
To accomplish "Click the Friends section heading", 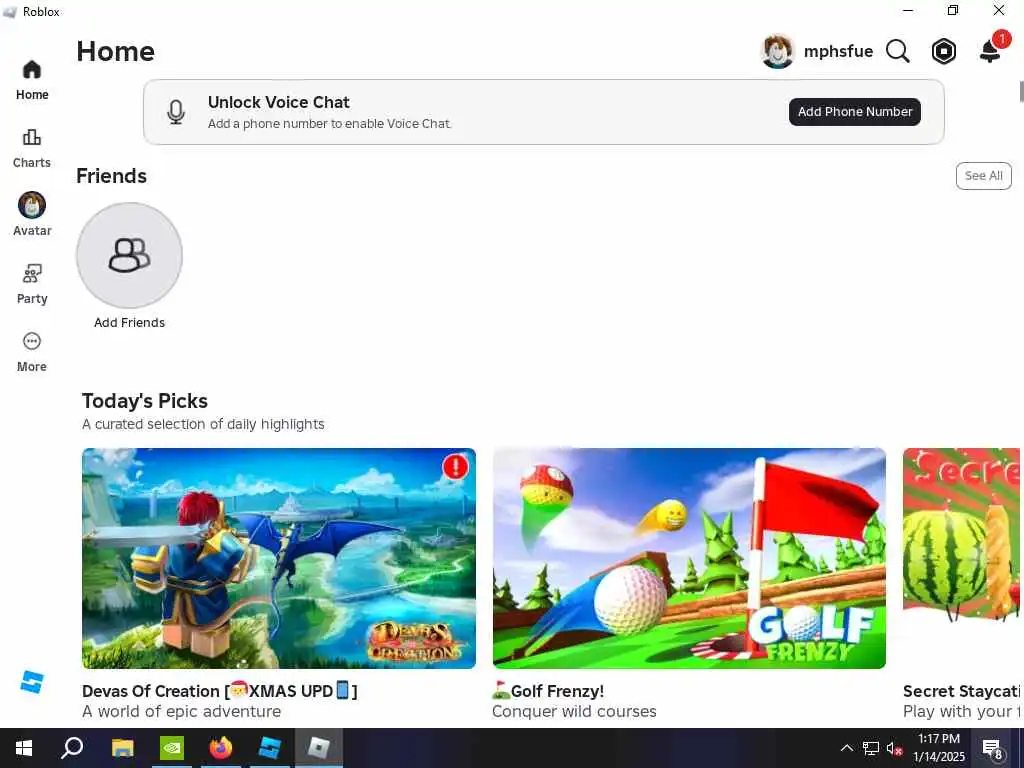I will [x=112, y=176].
